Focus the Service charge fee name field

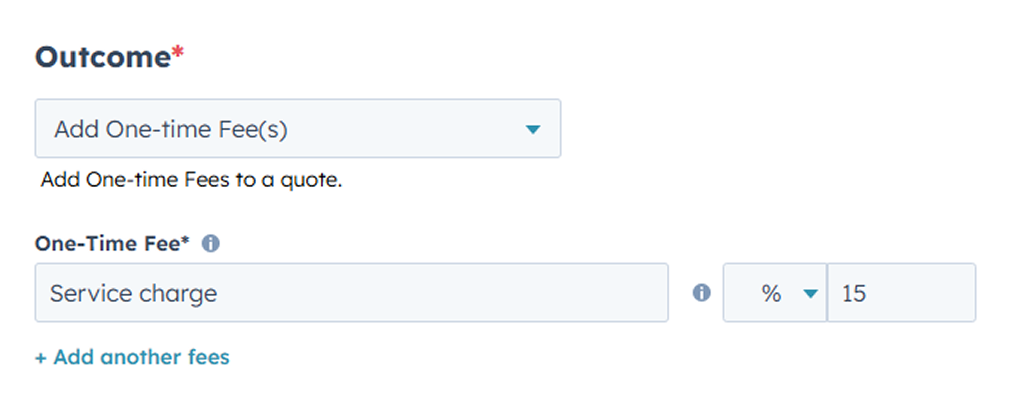(300, 293)
